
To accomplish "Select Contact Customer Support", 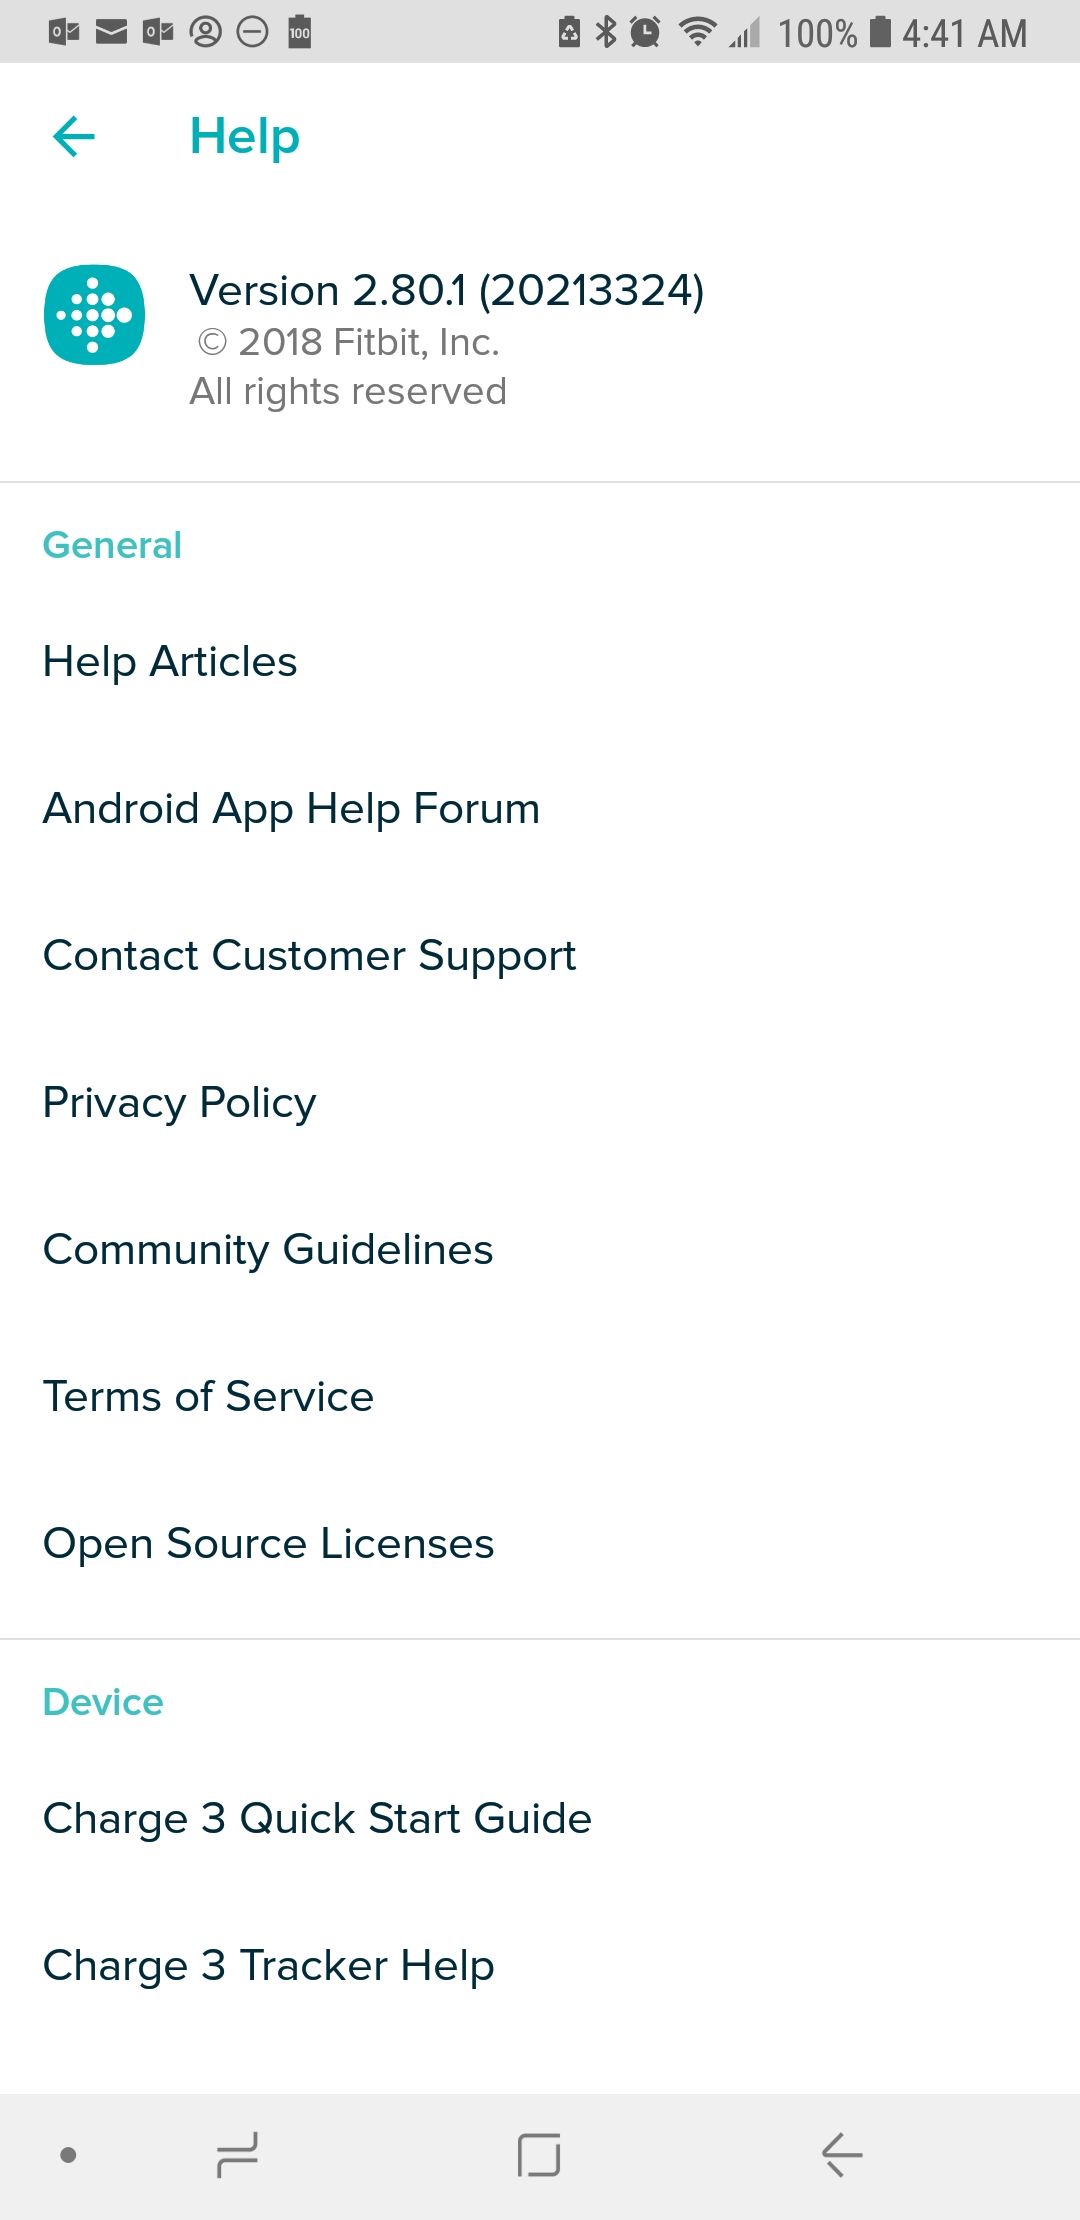I will coord(309,956).
